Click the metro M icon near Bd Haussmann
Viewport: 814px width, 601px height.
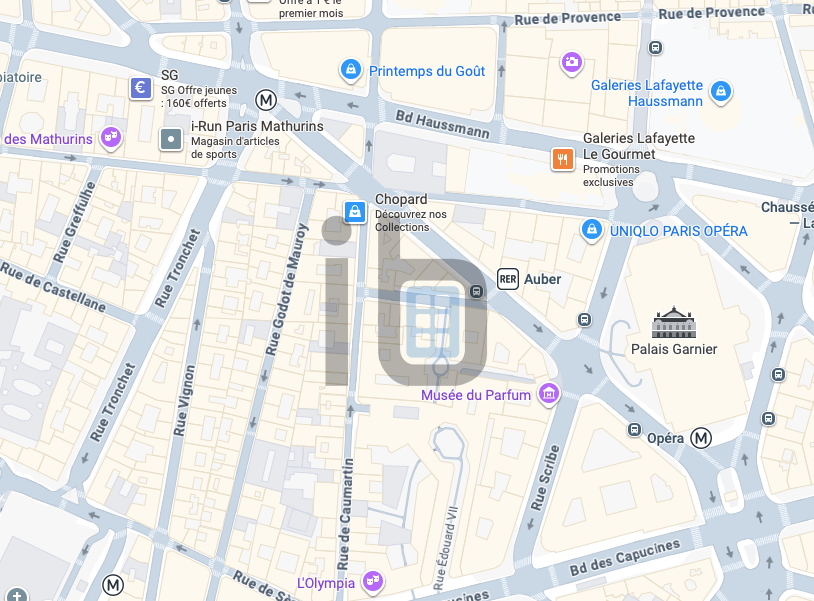point(266,100)
